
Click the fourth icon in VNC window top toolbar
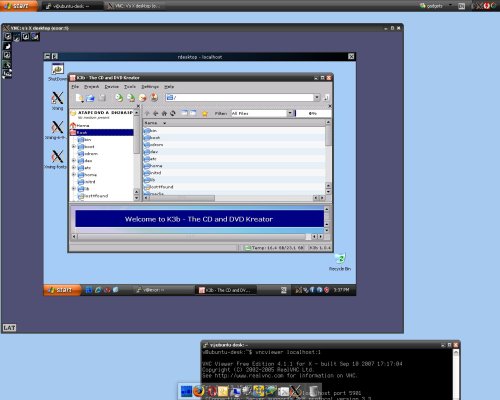(x=35, y=36)
